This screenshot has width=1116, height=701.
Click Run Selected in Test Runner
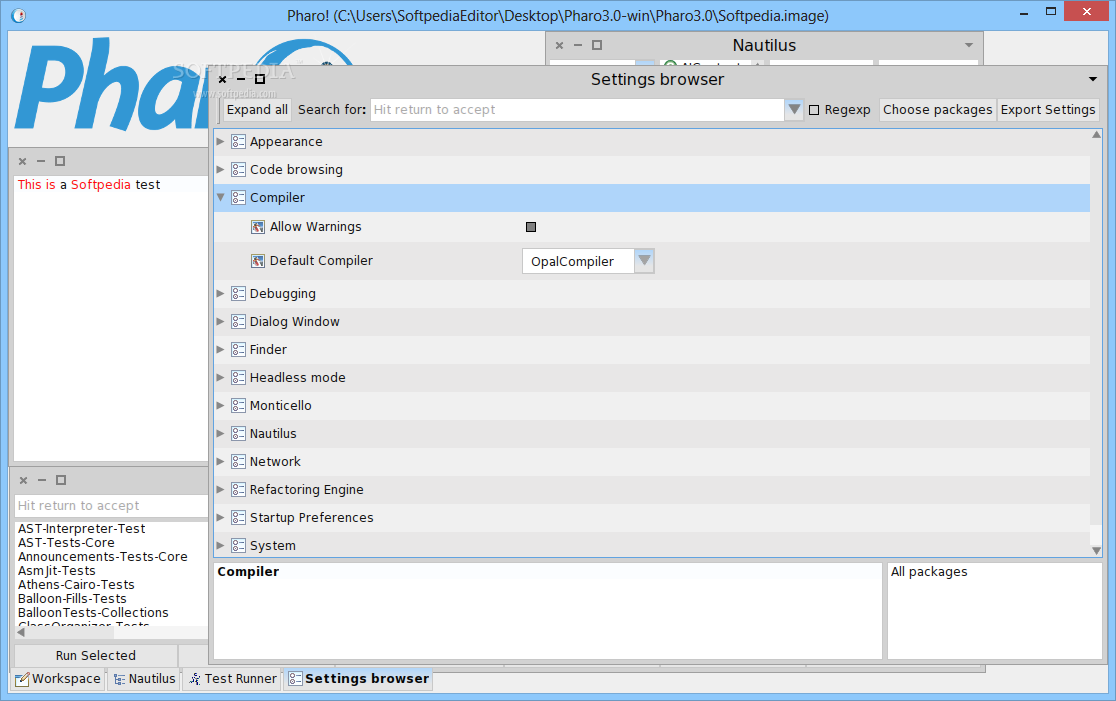click(95, 655)
